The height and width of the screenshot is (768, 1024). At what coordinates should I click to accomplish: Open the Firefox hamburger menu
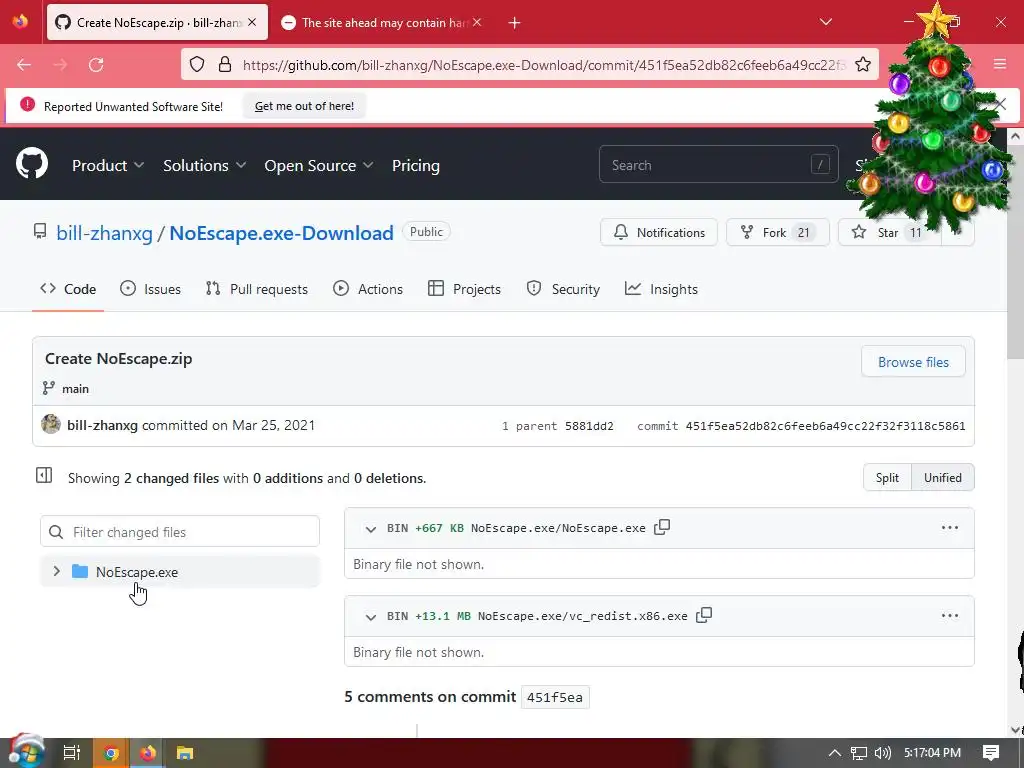click(x=1000, y=64)
